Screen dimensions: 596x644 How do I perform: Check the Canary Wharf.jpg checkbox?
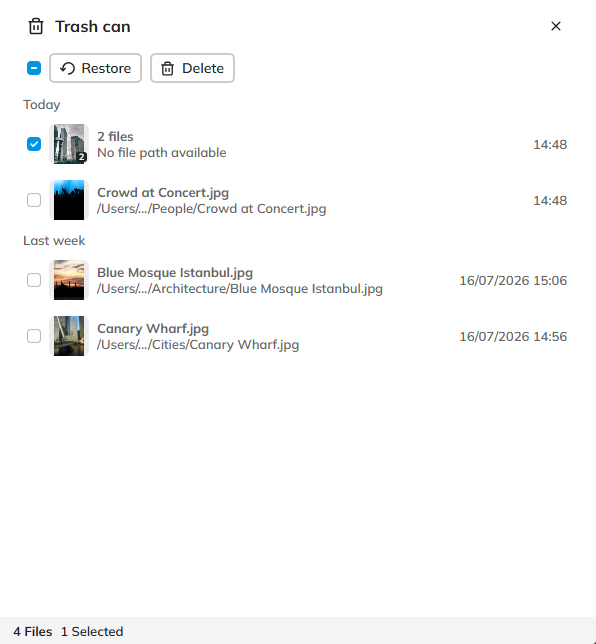coord(34,336)
